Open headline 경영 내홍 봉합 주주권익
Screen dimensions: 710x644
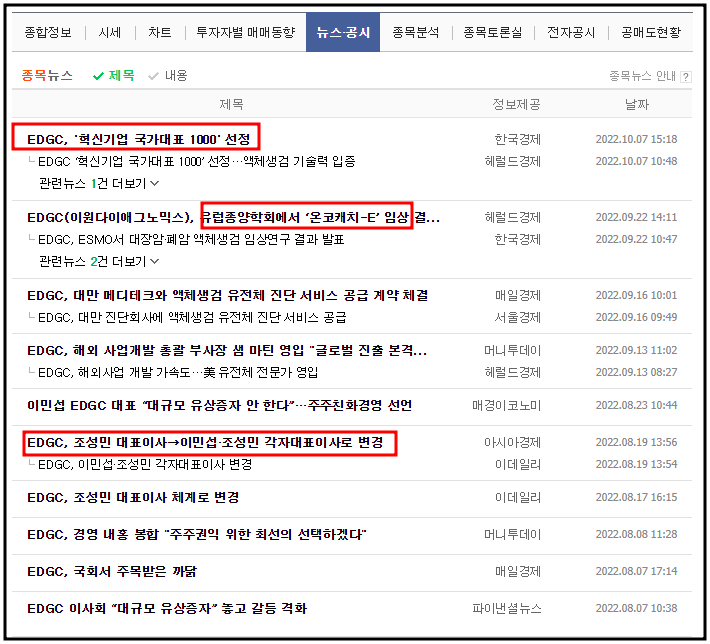coord(197,534)
